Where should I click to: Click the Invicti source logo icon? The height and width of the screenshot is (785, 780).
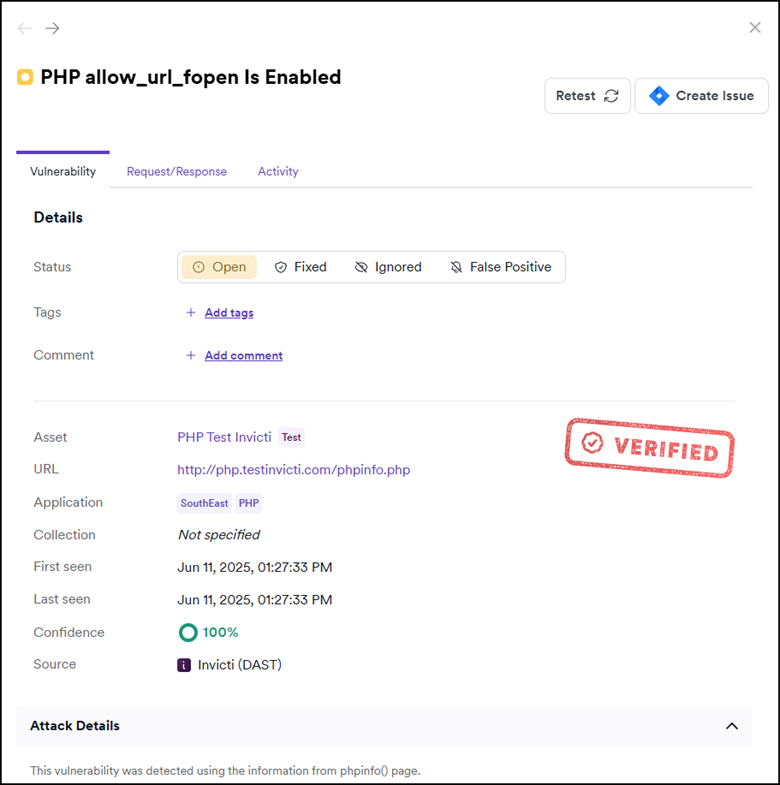click(184, 665)
